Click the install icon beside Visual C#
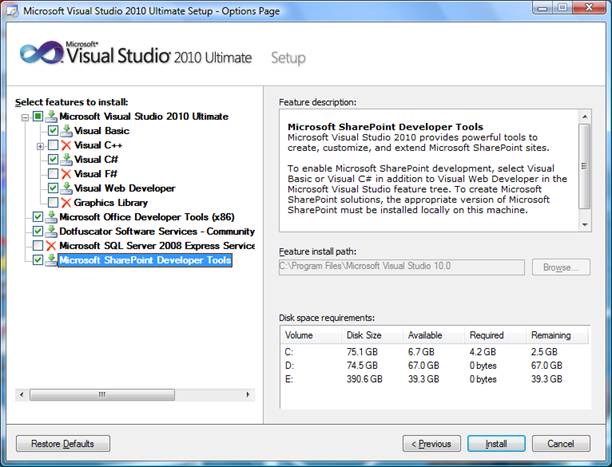Screen dimensions: 612x467 pyautogui.click(x=66, y=159)
